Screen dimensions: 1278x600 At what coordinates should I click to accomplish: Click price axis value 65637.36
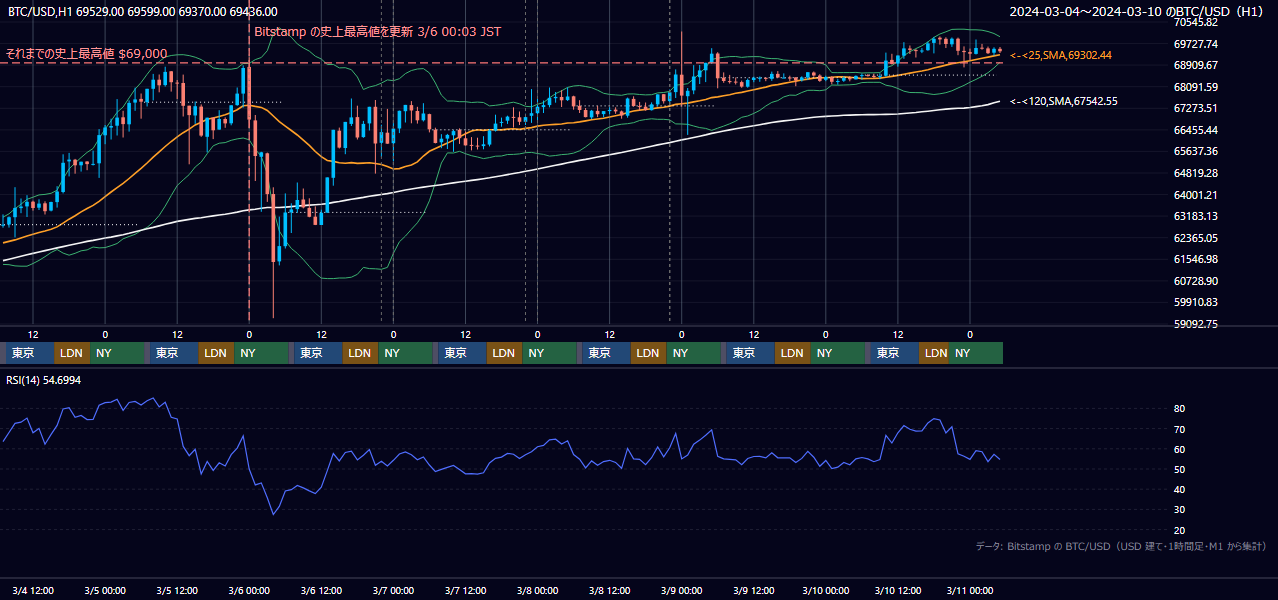[1195, 151]
